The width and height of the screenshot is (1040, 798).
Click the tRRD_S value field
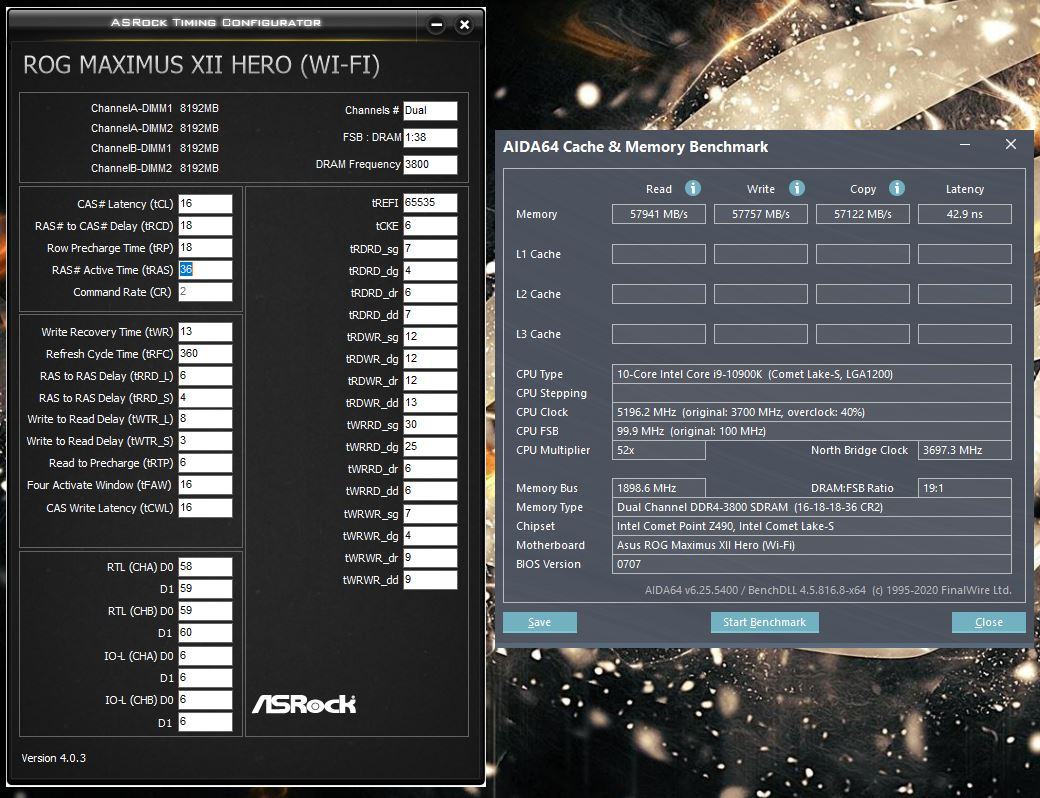pos(206,397)
